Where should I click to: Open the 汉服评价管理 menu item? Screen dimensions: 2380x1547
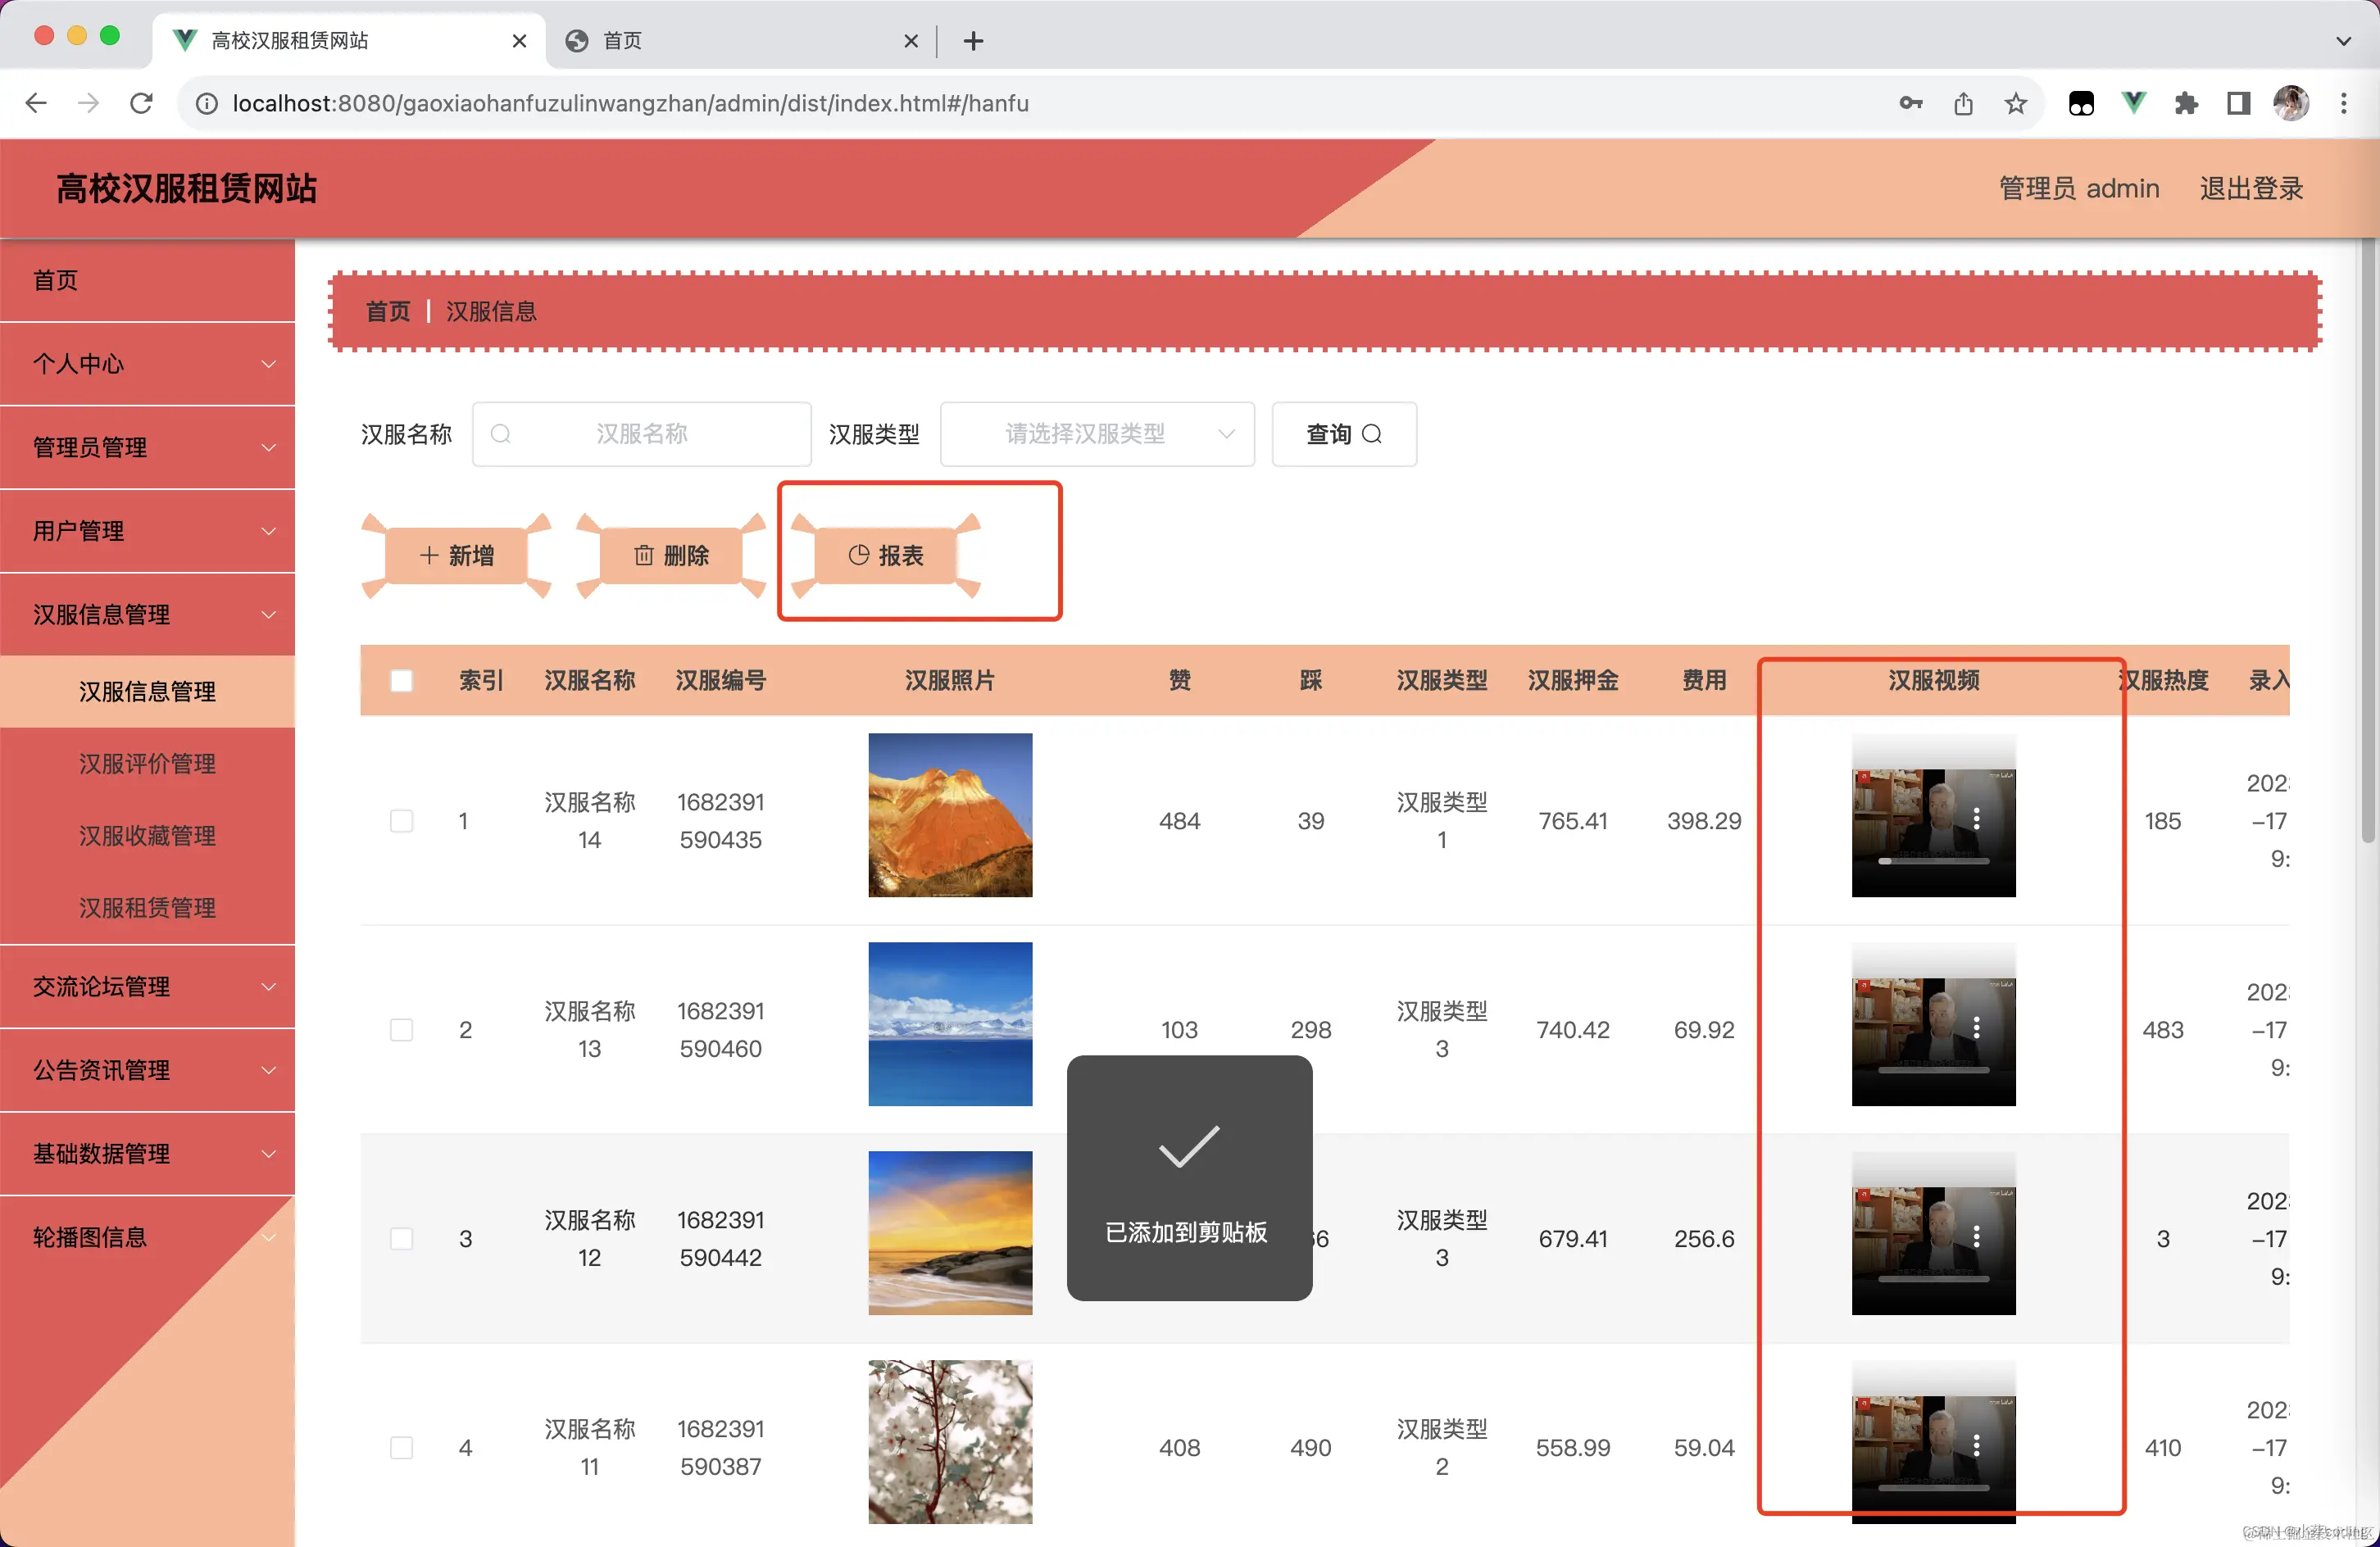tap(147, 764)
